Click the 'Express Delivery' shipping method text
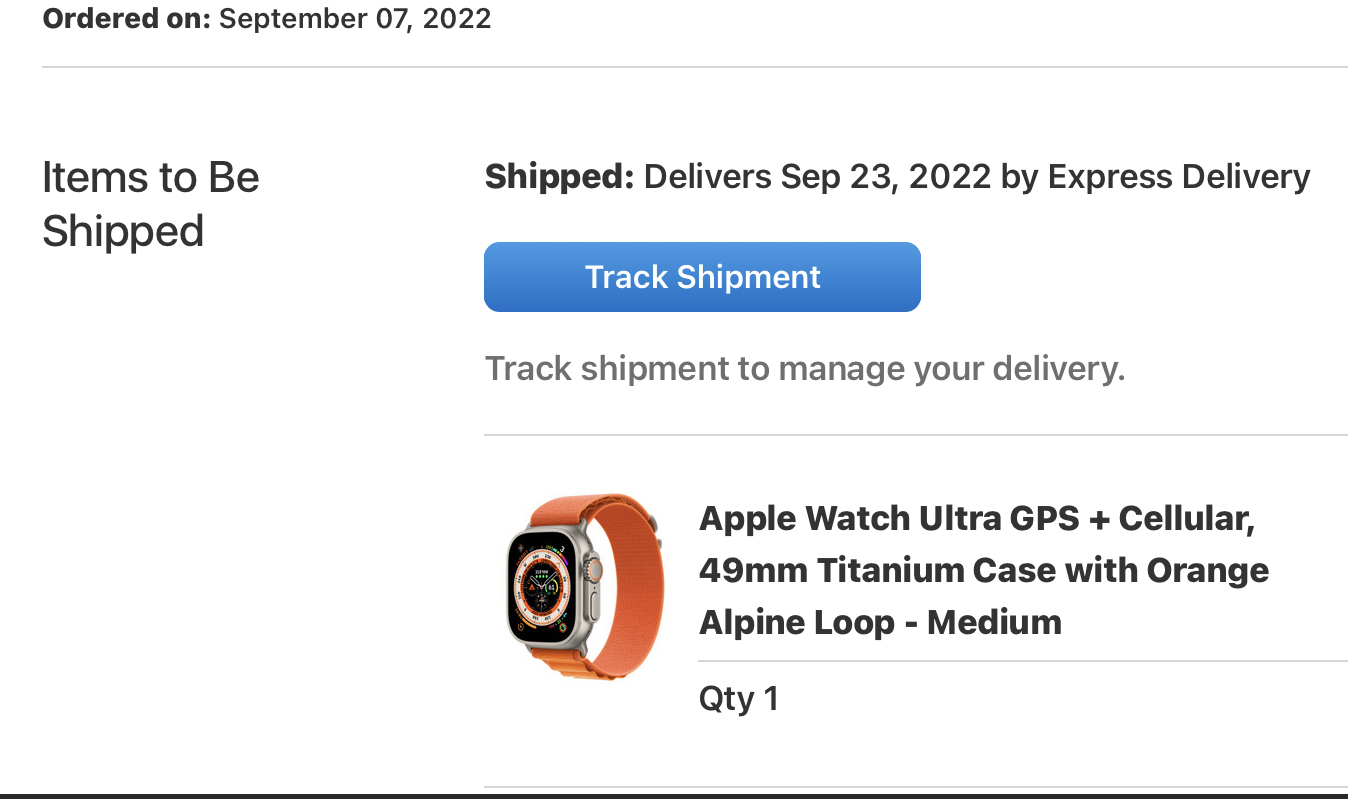 click(x=1178, y=177)
